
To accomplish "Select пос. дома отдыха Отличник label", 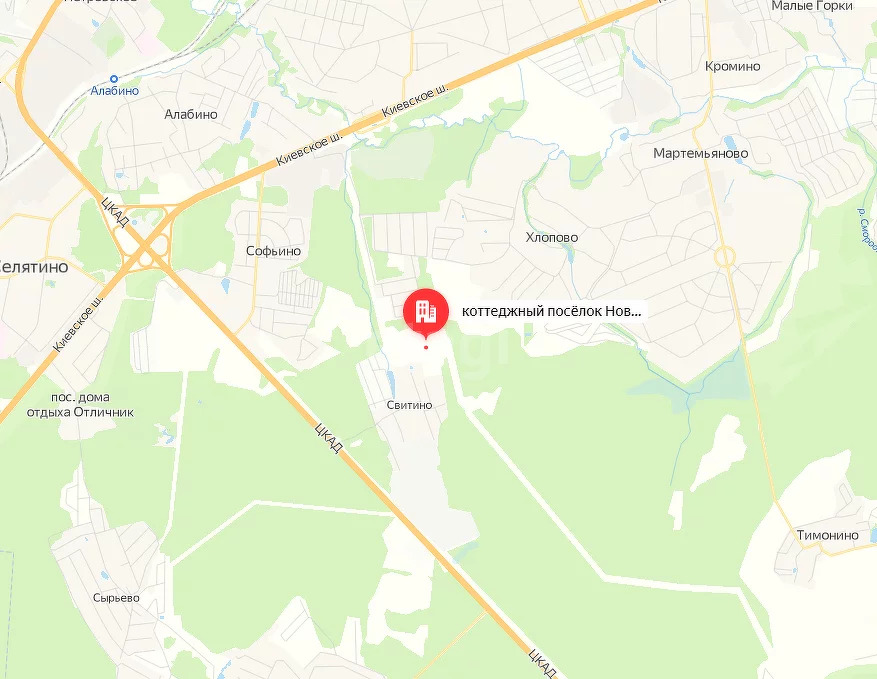I will (x=81, y=405).
